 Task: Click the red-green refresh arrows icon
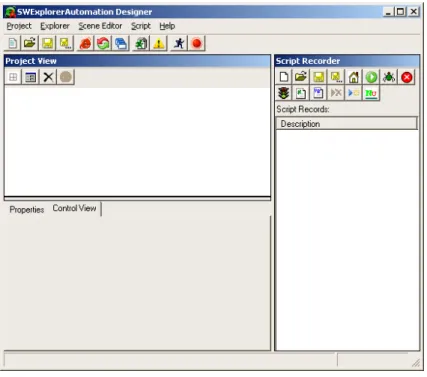(103, 43)
